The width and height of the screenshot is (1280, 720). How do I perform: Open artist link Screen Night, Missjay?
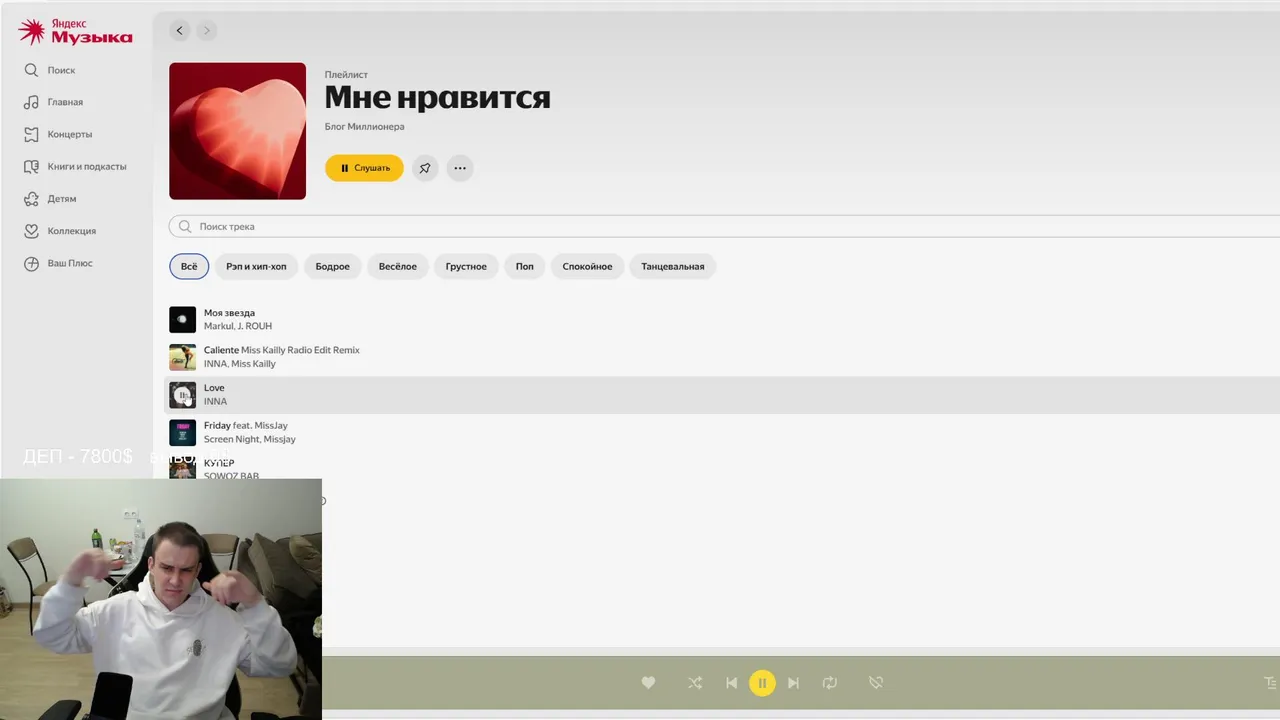point(250,439)
